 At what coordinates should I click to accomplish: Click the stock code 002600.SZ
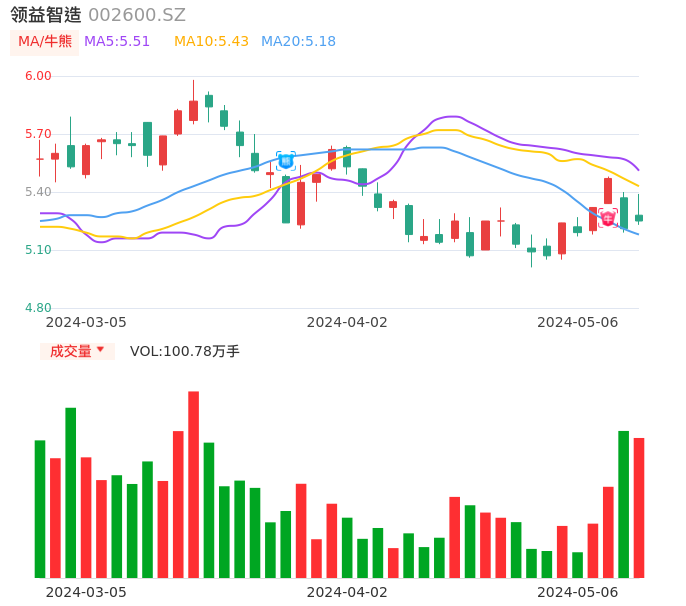click(137, 15)
